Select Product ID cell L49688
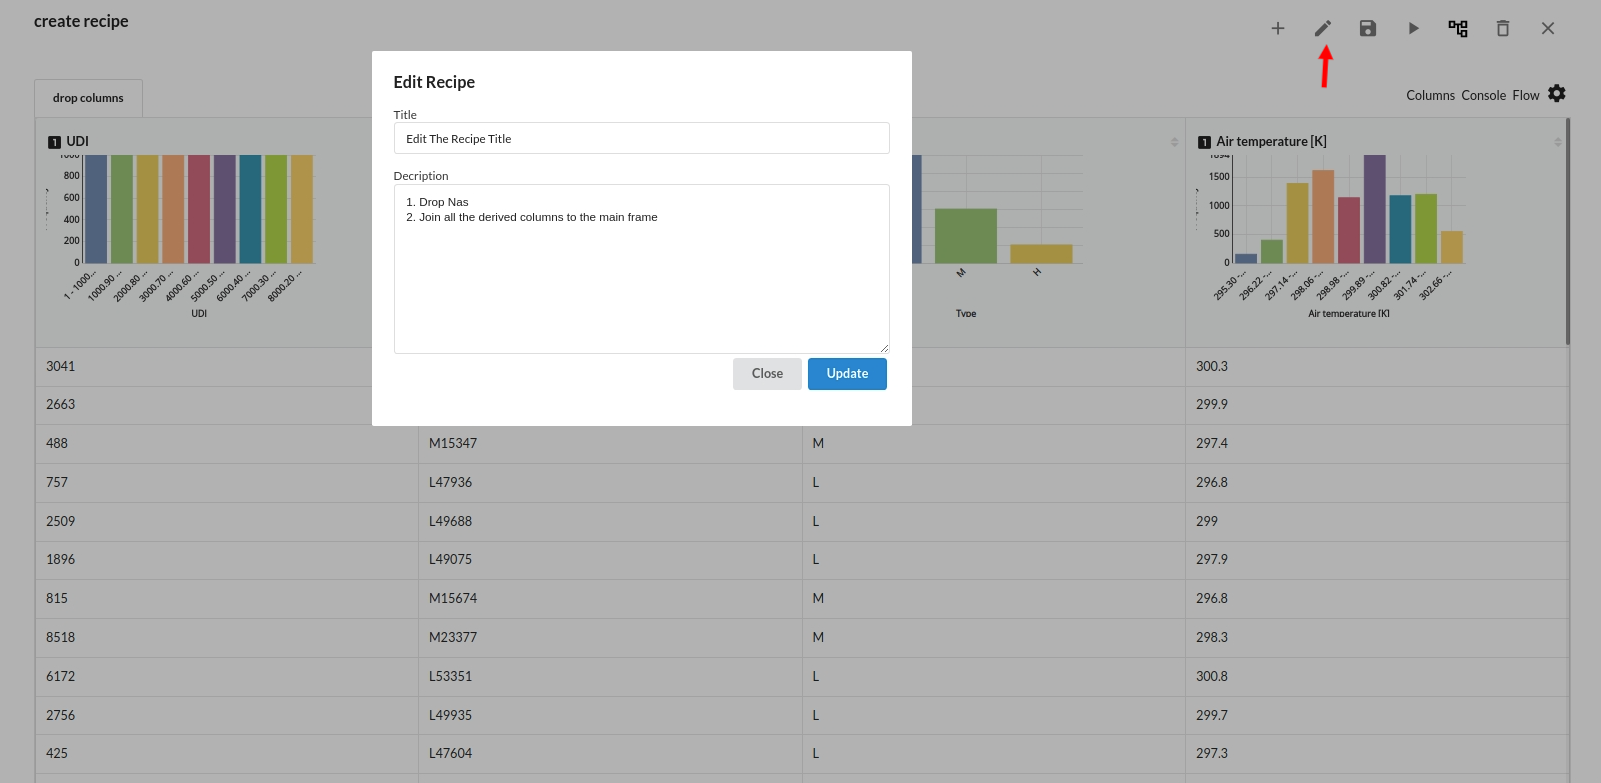Image resolution: width=1601 pixels, height=783 pixels. point(610,522)
